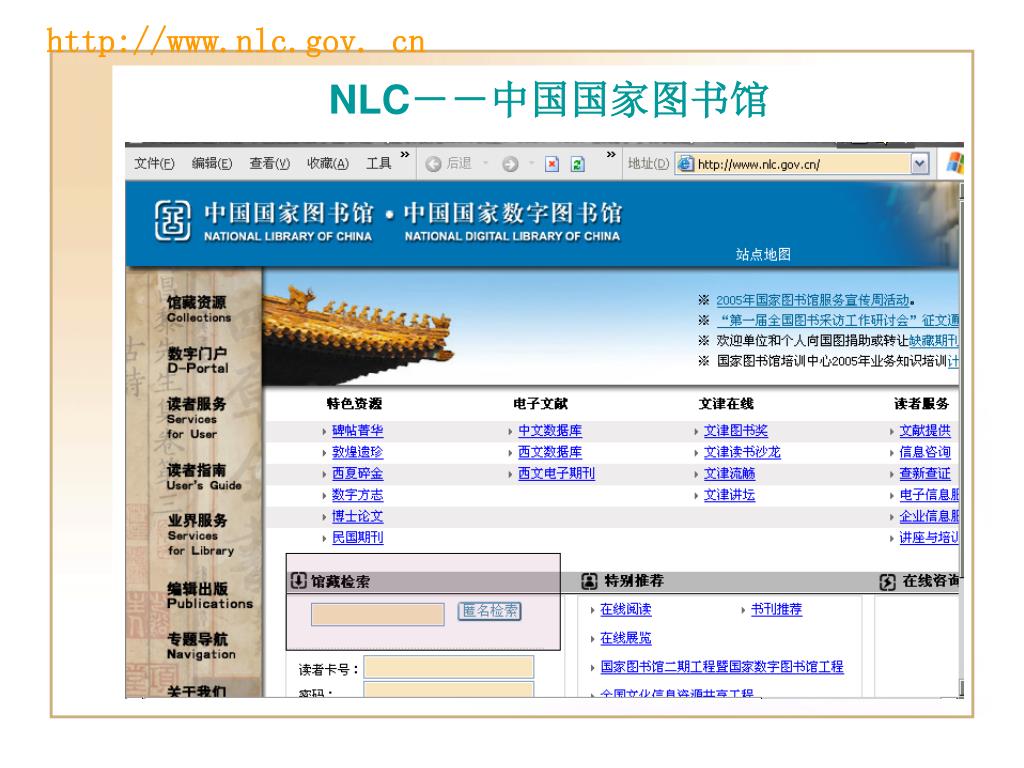This screenshot has height=768, width=1024.
Task: Select 数字门户 D-Portal in sidebar
Action: pos(198,360)
